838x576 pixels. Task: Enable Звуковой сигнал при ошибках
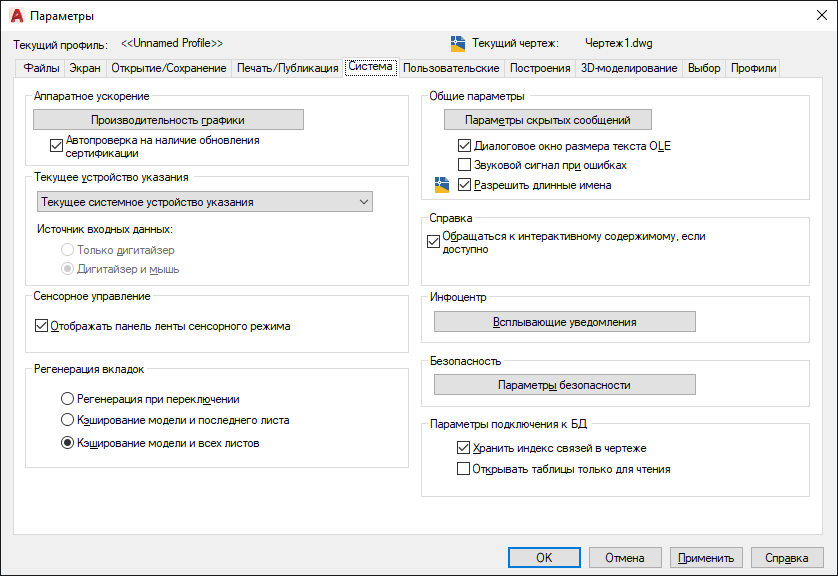tap(464, 165)
